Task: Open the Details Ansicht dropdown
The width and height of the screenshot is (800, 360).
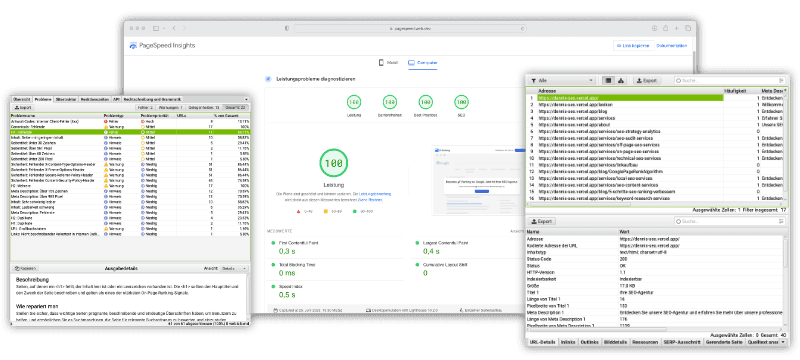Action: (235, 268)
